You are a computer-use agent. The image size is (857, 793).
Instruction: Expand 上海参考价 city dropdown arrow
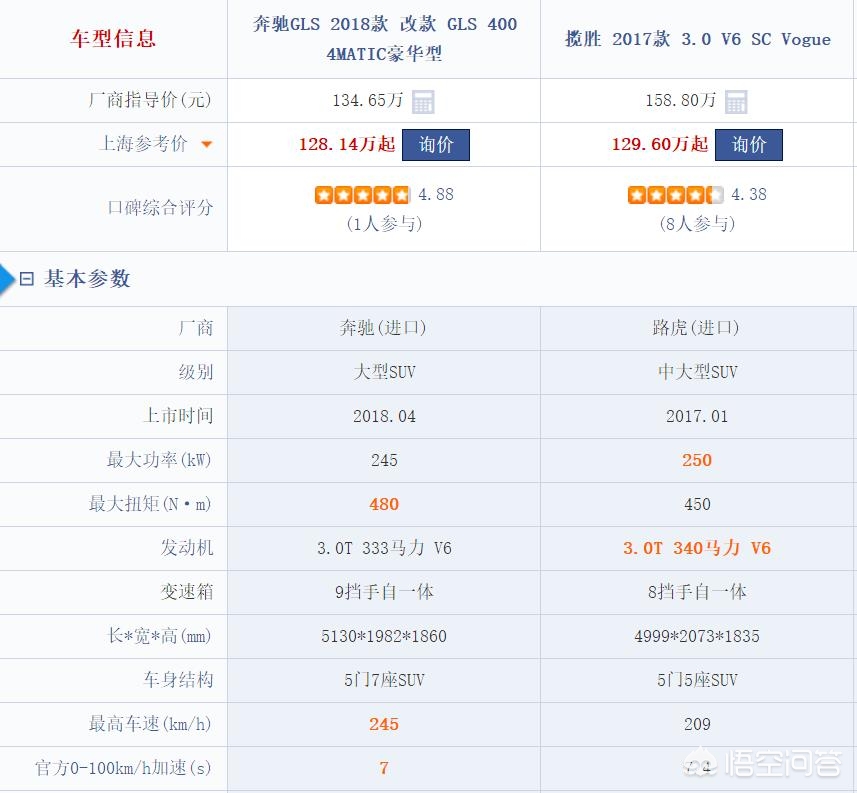coord(207,145)
